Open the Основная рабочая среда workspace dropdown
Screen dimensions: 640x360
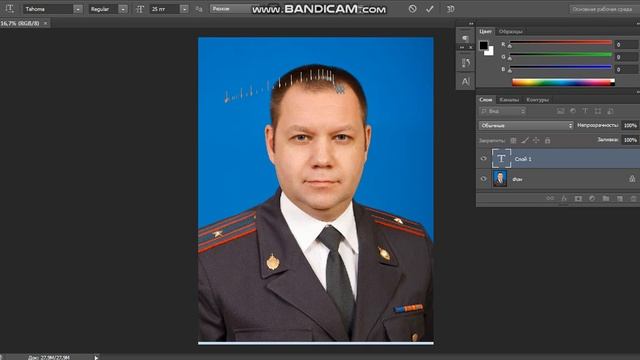tap(603, 9)
